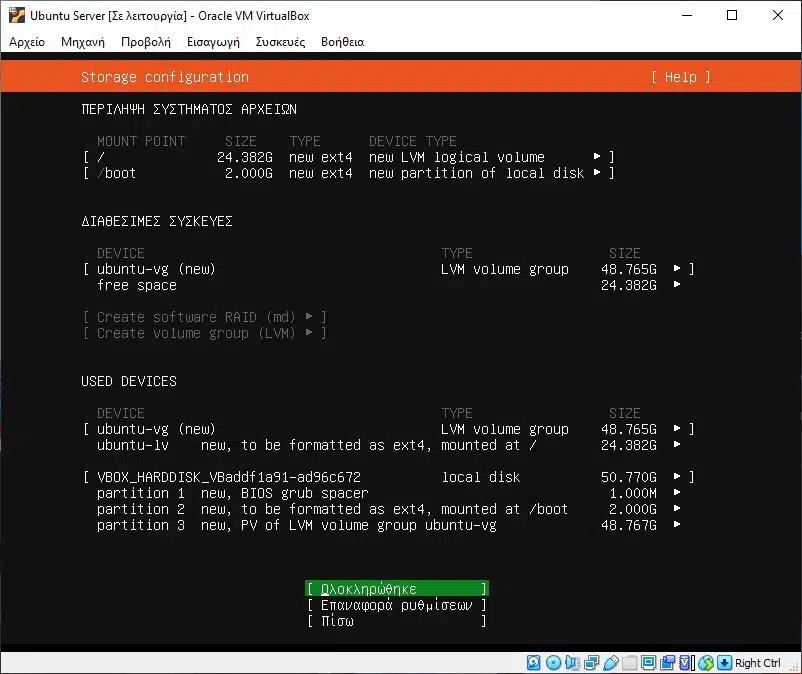The width and height of the screenshot is (802, 674).
Task: Click the CPU virtualization status icon
Action: pos(686,663)
